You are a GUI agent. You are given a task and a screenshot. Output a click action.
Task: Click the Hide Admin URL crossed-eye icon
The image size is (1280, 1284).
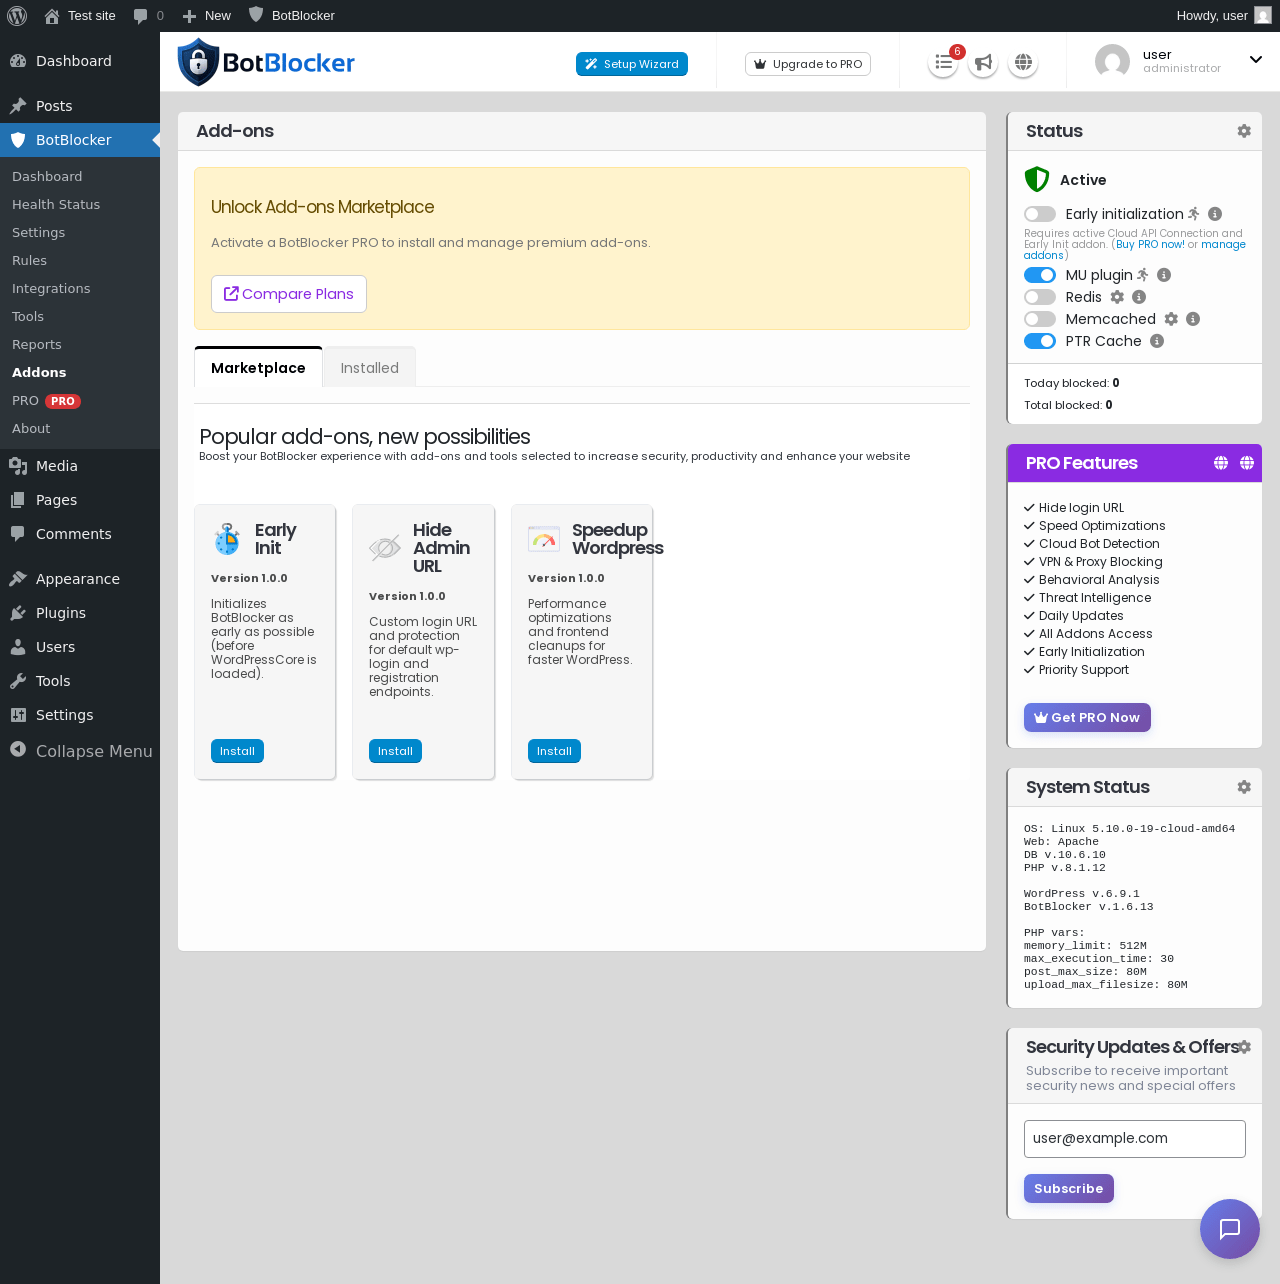(x=385, y=548)
